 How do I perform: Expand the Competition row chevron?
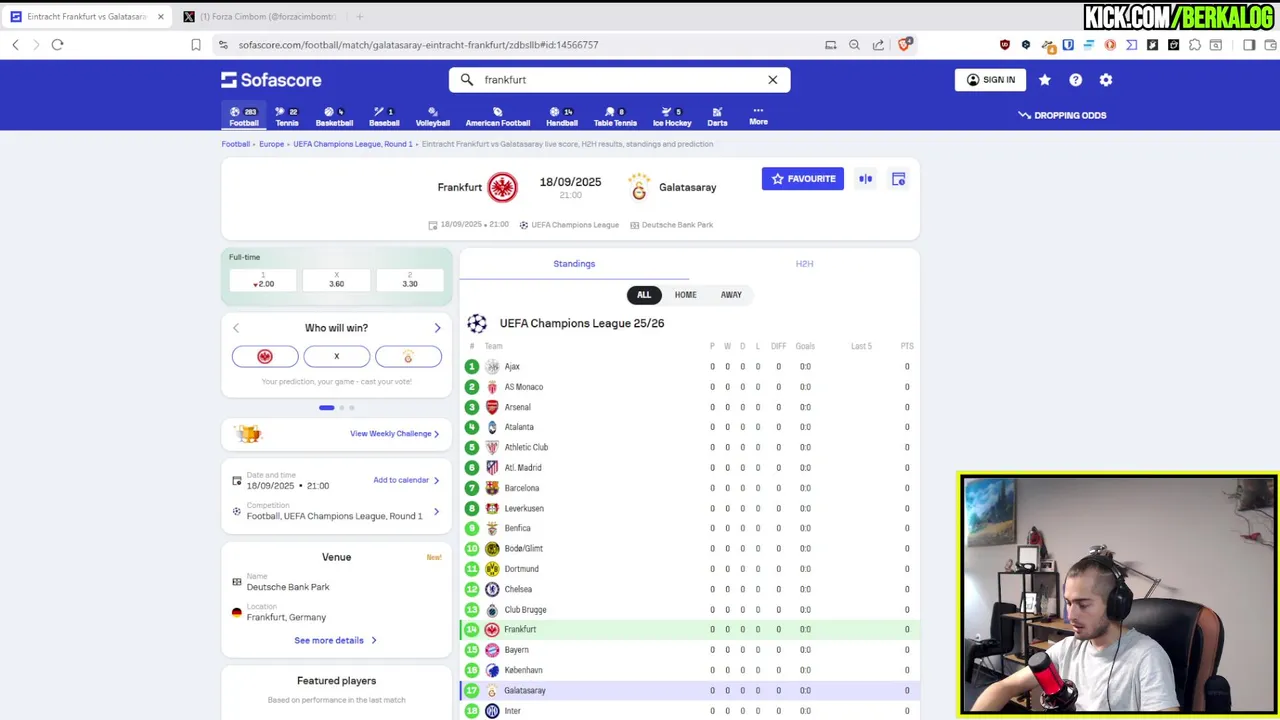point(436,511)
